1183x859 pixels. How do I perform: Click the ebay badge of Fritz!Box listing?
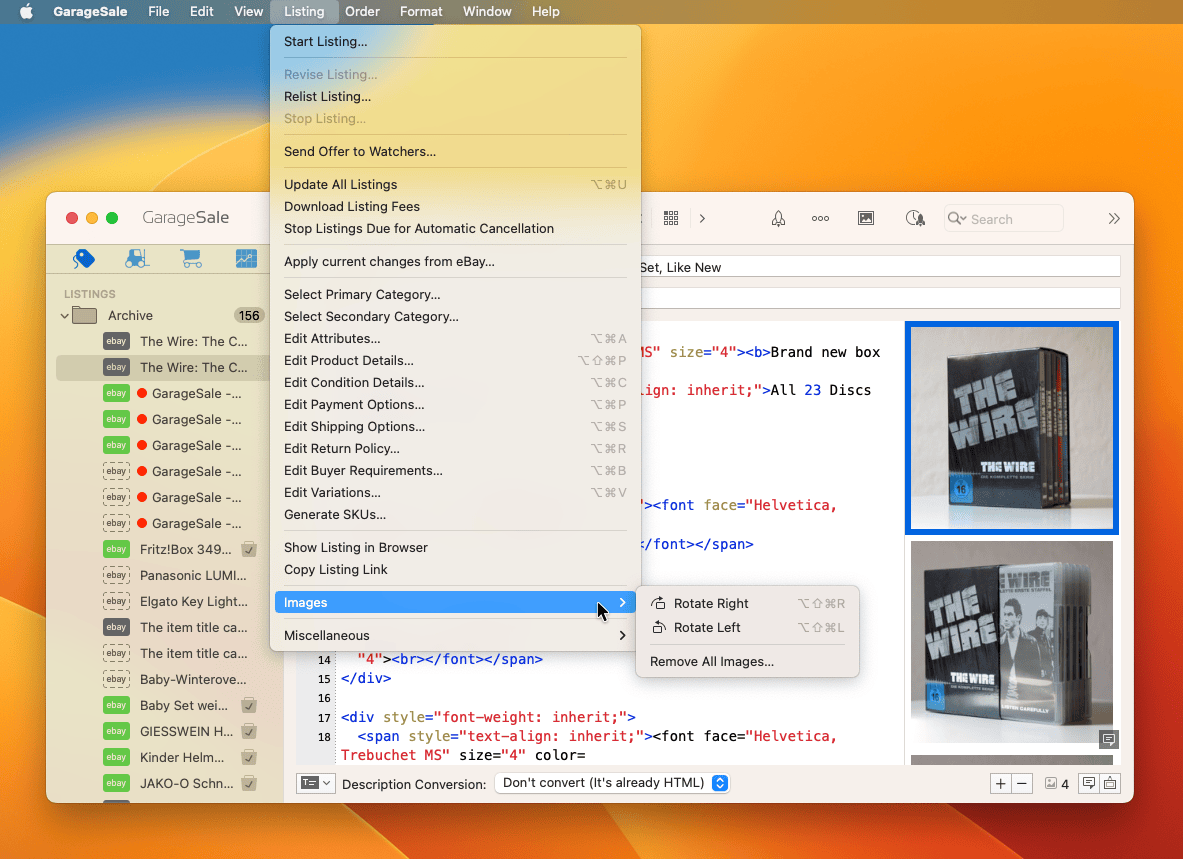click(x=116, y=549)
